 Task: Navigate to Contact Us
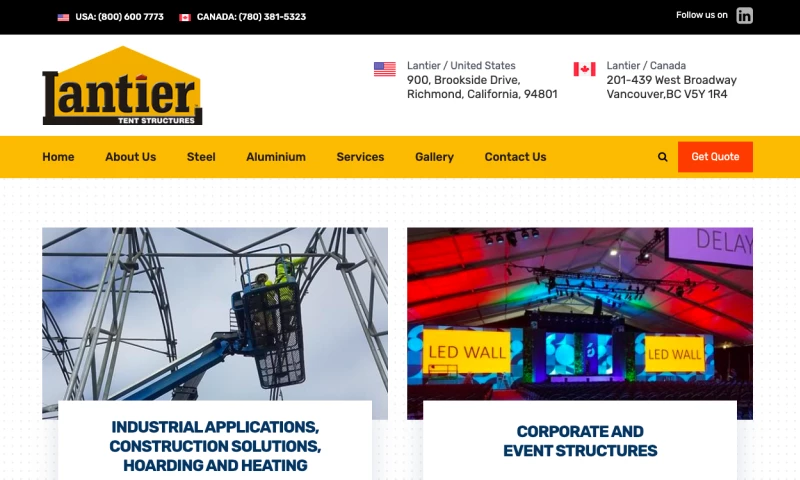515,157
